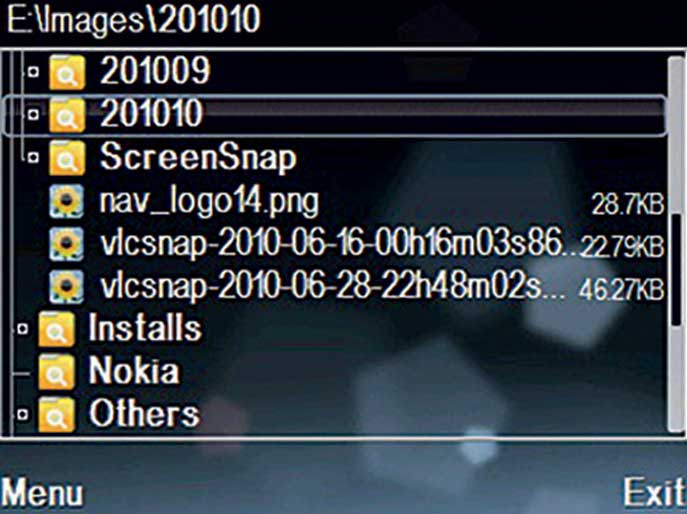The image size is (687, 514).
Task: Toggle the 201010 tree node box
Action: click(x=33, y=115)
